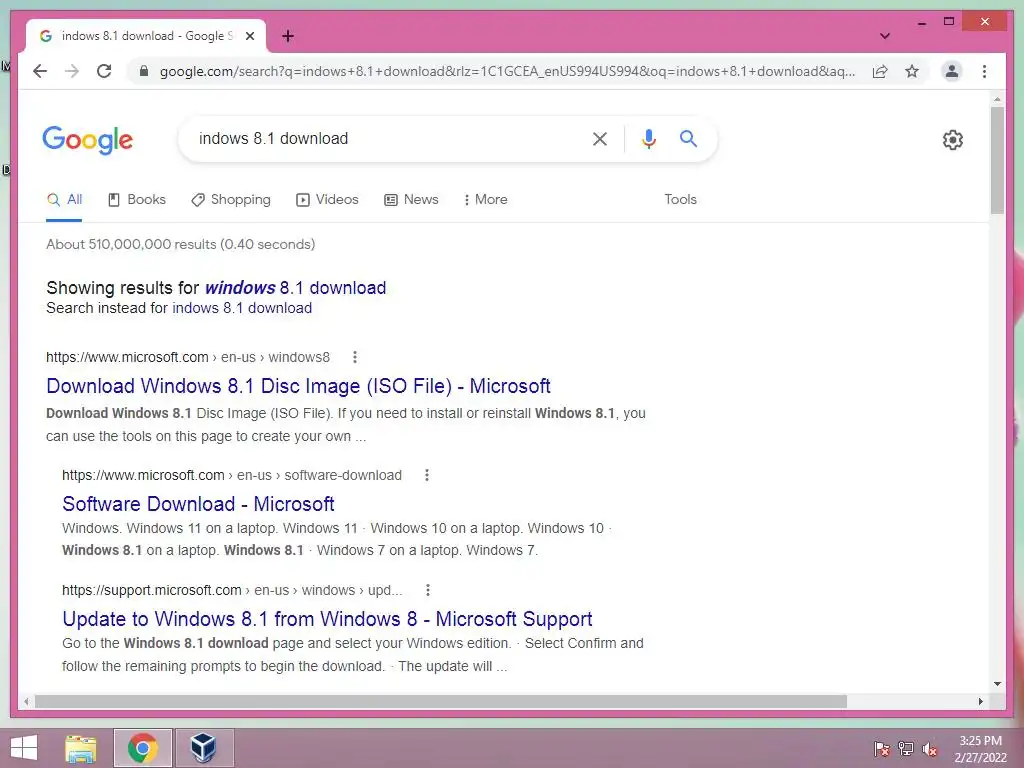
Task: Click the scrollbar down arrow
Action: [x=997, y=684]
